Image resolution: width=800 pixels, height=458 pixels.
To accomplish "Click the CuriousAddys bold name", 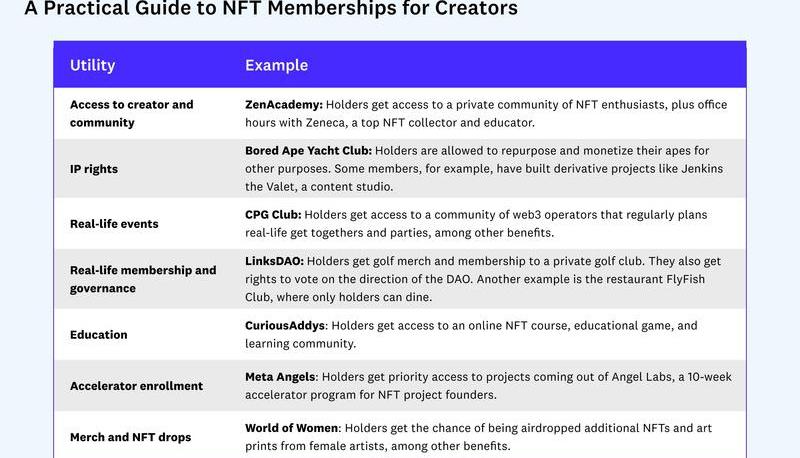I will coord(286,325).
